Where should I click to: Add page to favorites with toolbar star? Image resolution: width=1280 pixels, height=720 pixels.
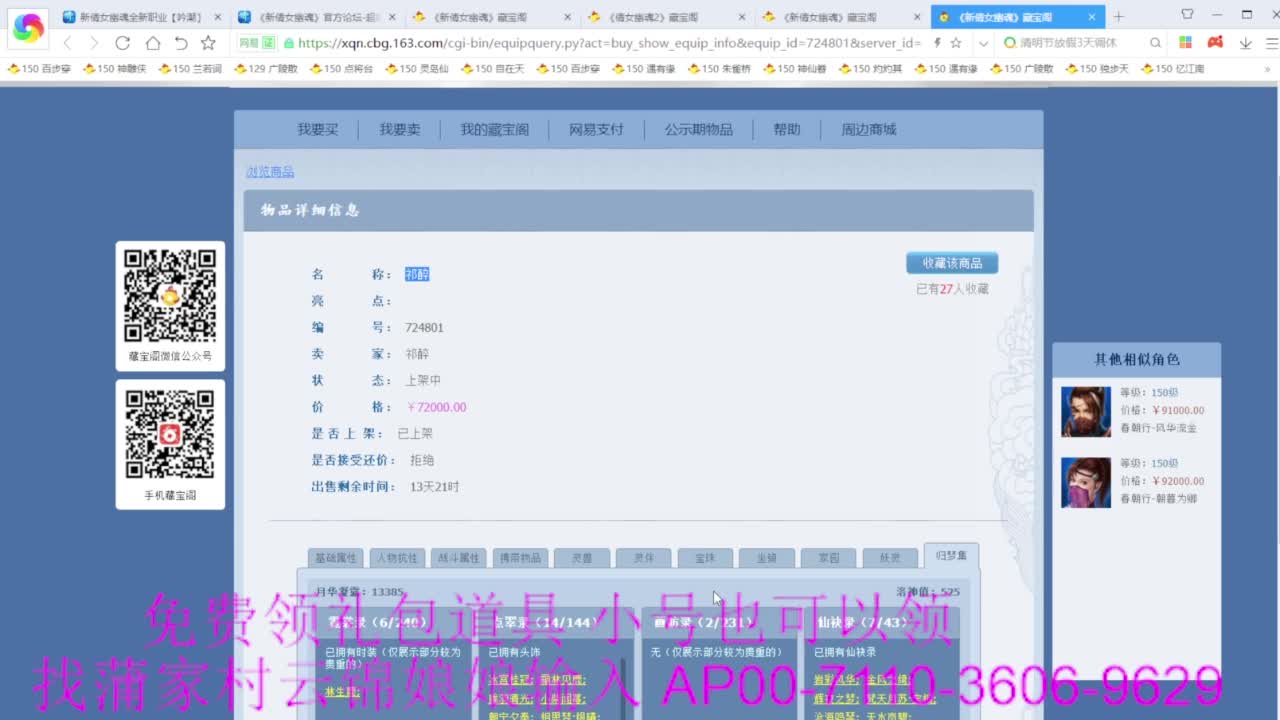208,43
